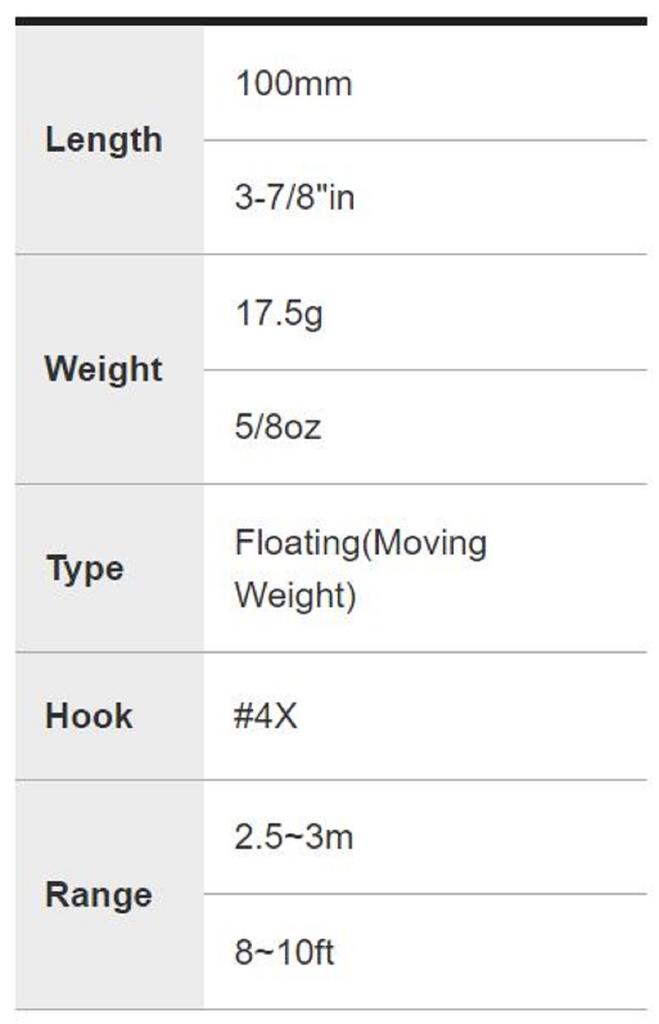Select the 100mm length value

(293, 84)
